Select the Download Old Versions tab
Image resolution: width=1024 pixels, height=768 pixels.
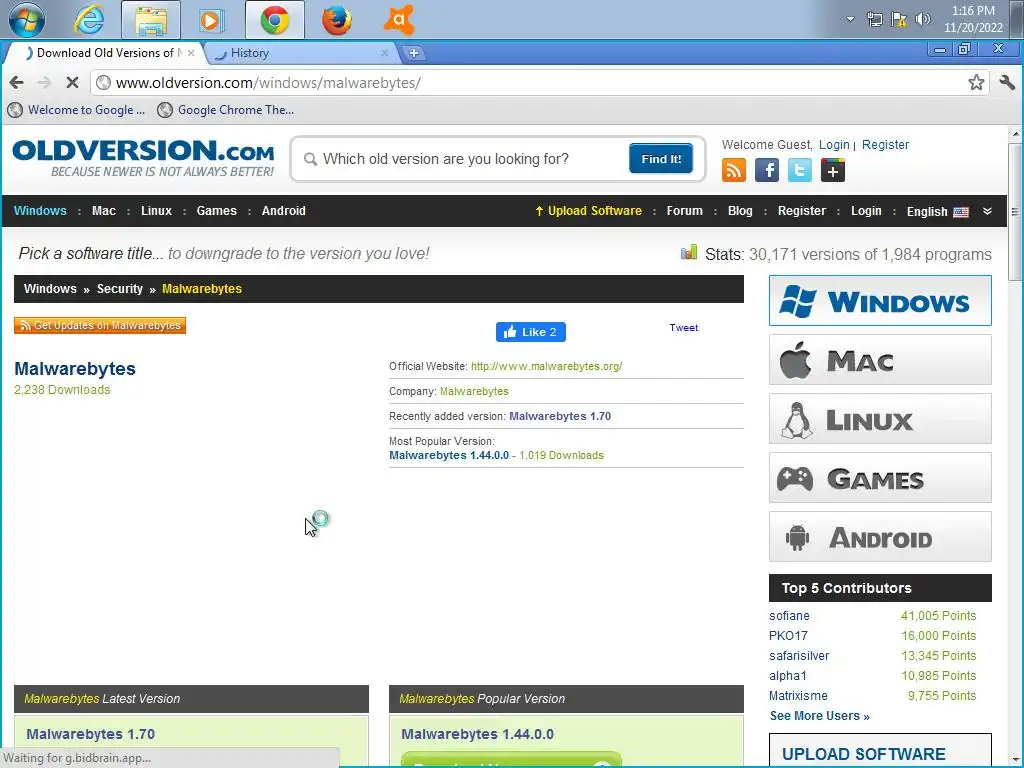tap(106, 53)
